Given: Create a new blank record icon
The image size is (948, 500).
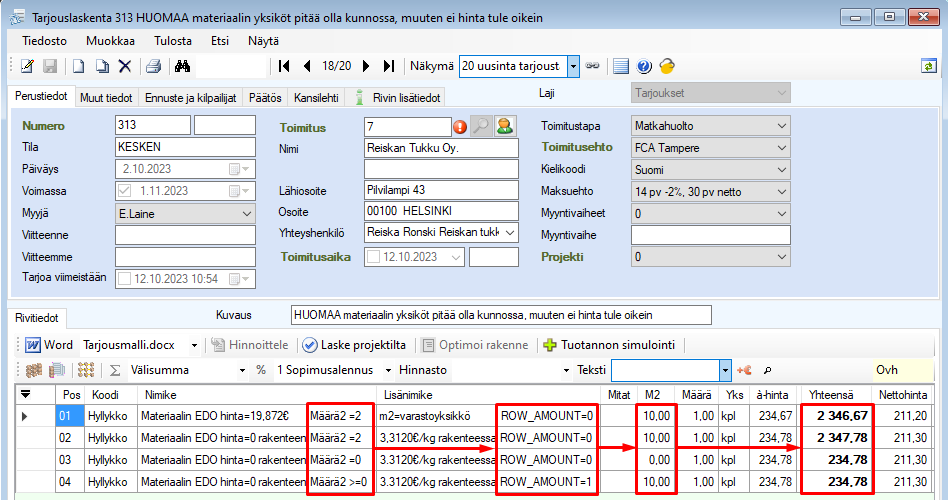Looking at the screenshot, I should (78, 66).
